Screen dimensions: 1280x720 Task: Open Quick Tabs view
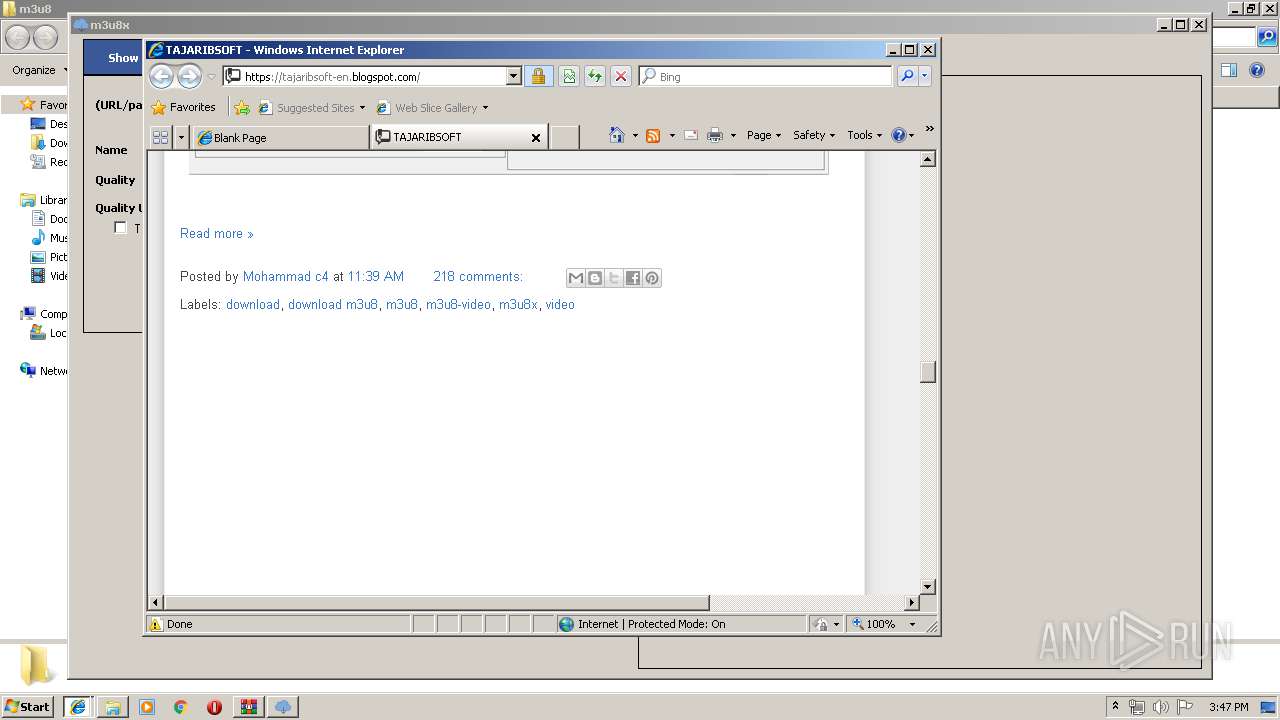pos(160,137)
